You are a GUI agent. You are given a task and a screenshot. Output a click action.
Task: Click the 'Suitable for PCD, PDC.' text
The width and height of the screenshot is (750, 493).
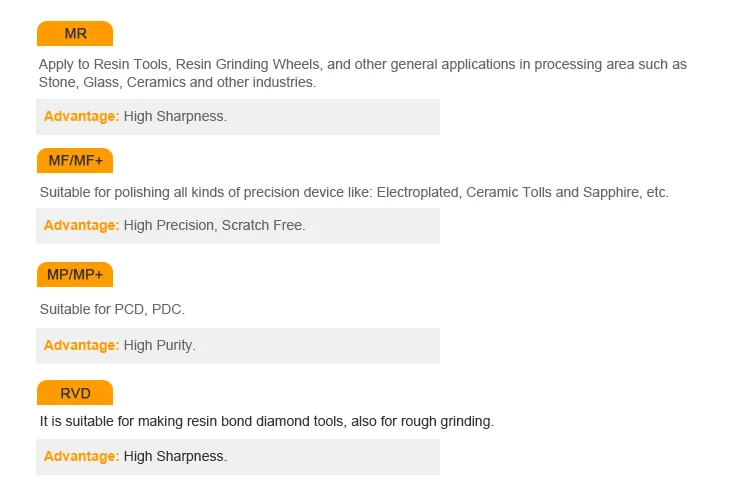(112, 309)
